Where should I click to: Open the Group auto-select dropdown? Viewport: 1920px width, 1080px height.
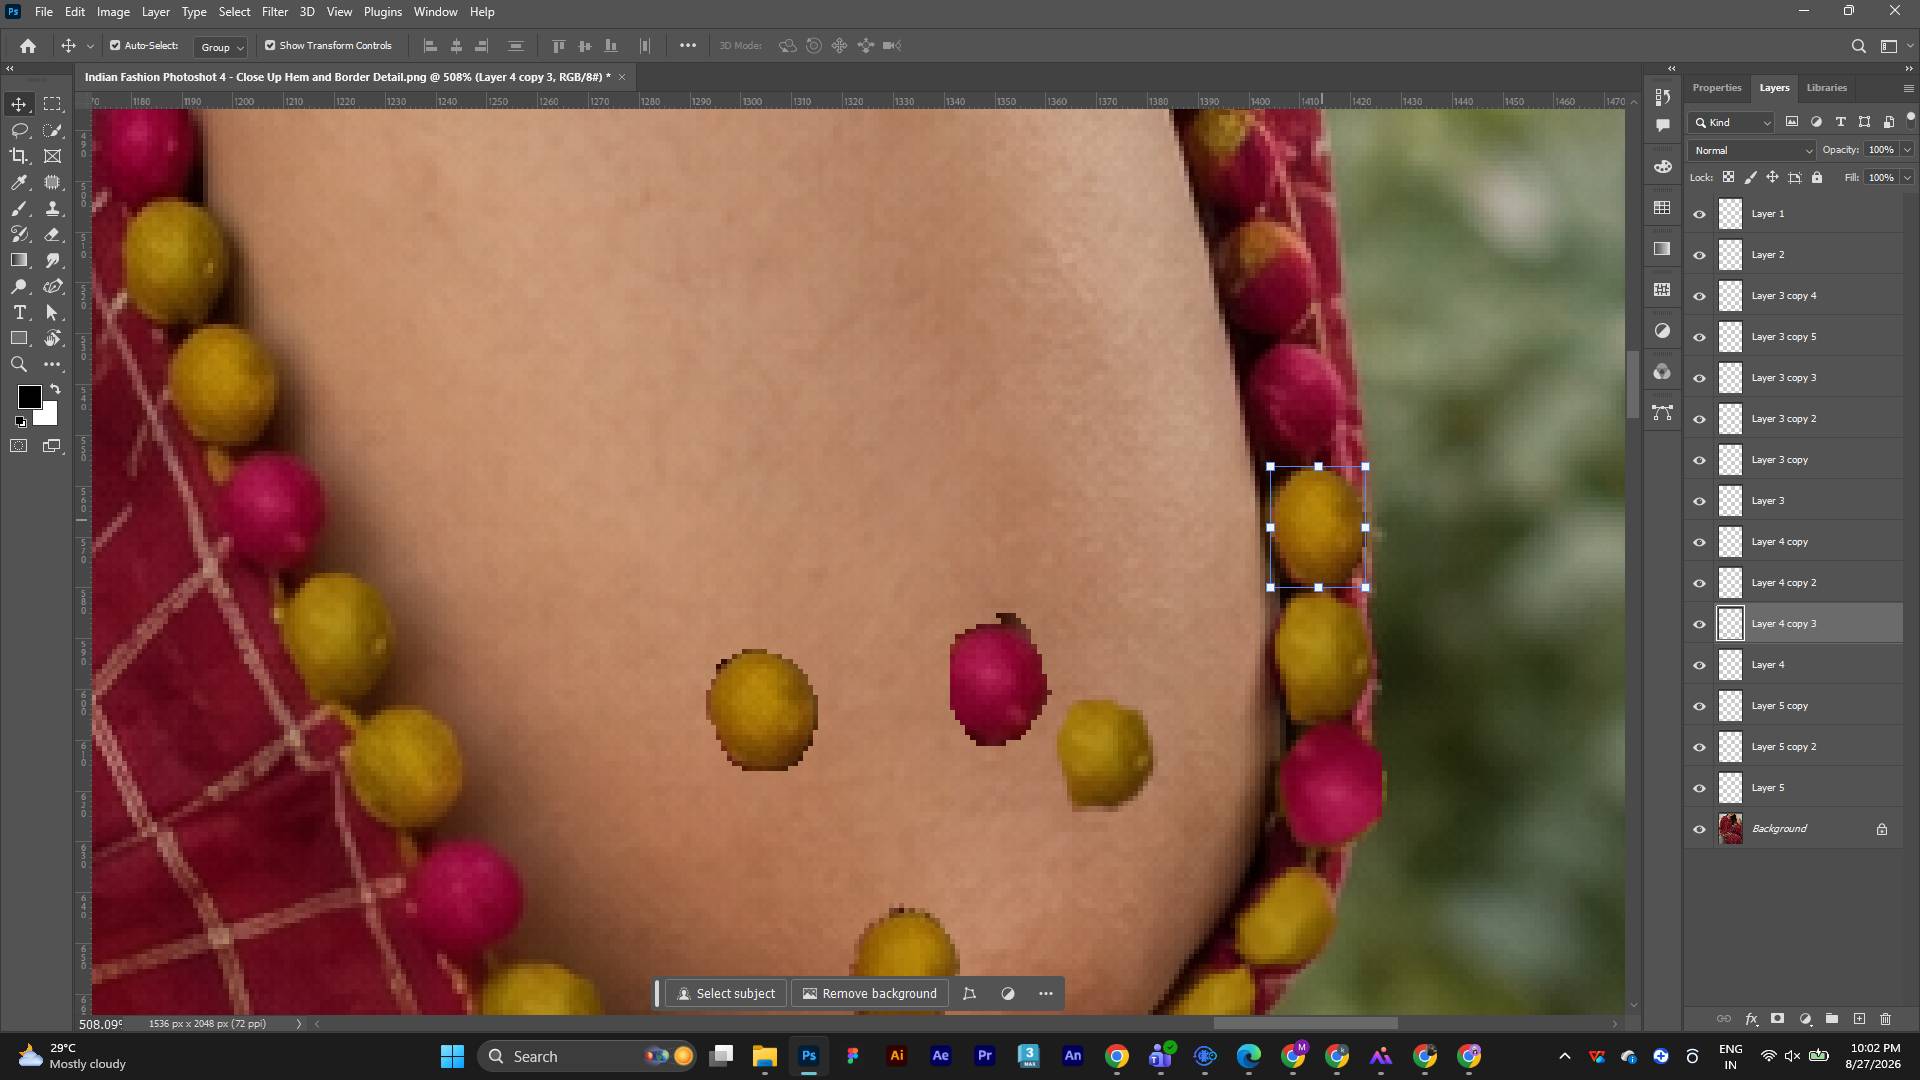(x=221, y=47)
